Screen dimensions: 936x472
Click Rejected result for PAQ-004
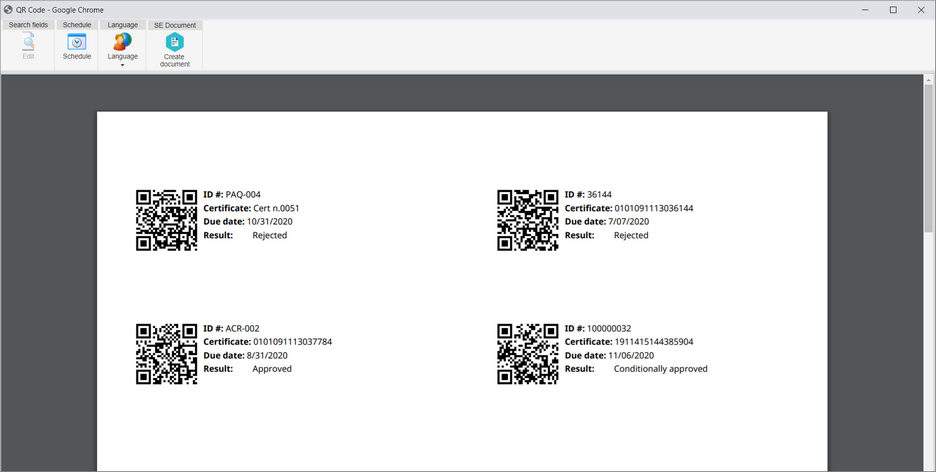(270, 236)
